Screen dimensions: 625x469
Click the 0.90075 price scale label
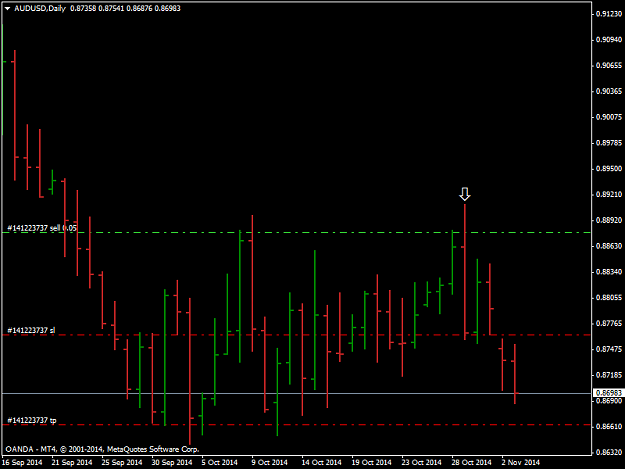click(x=609, y=117)
